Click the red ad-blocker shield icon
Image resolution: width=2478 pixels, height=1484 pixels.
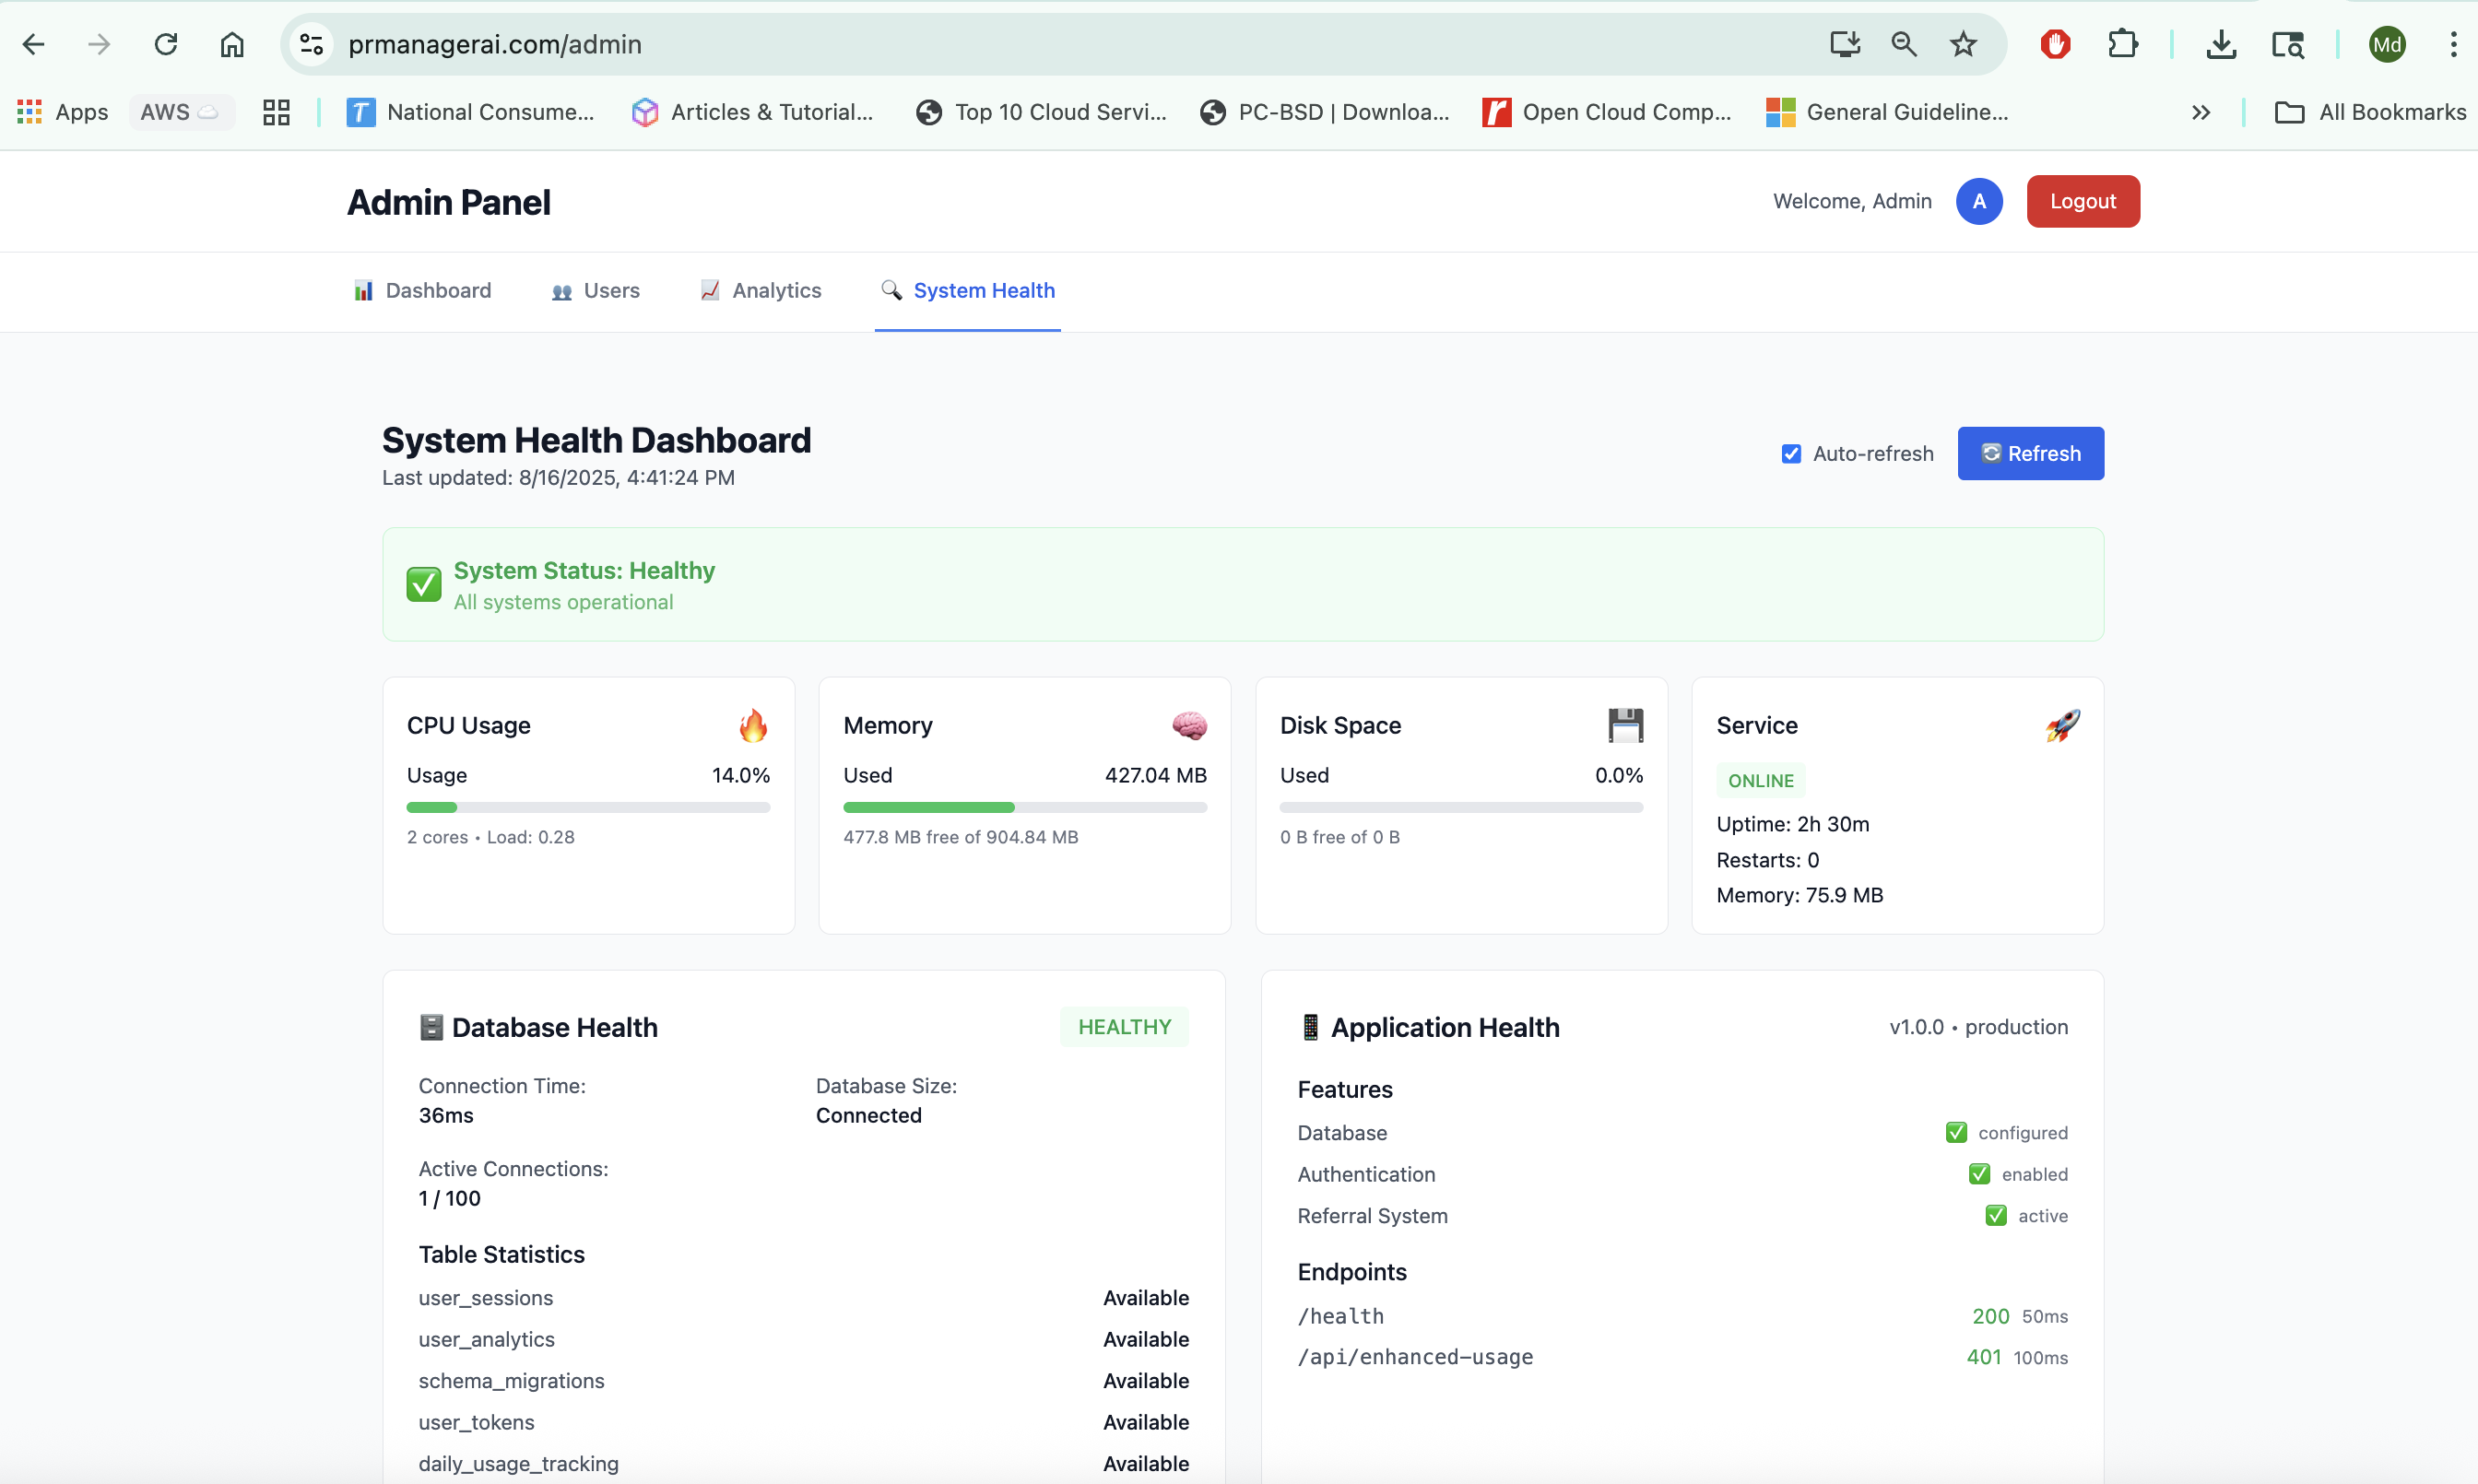(x=2055, y=44)
